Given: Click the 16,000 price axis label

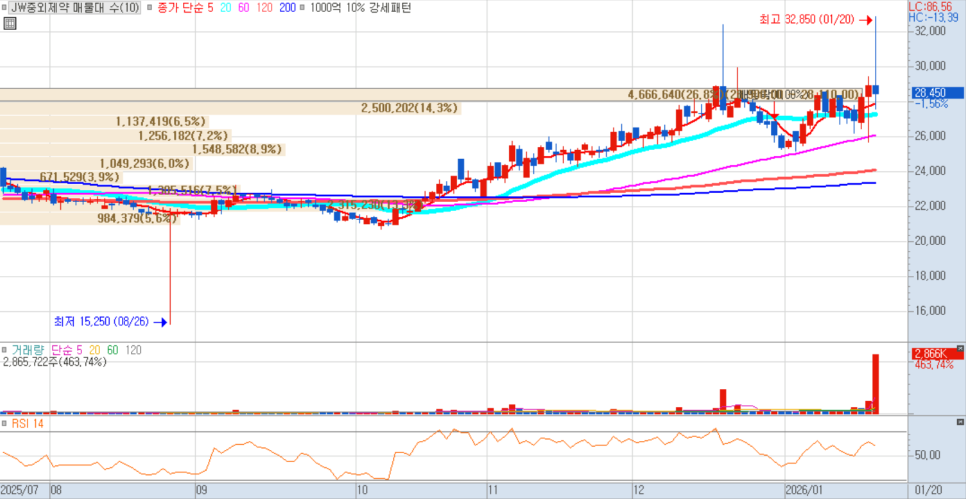Looking at the screenshot, I should [x=931, y=310].
